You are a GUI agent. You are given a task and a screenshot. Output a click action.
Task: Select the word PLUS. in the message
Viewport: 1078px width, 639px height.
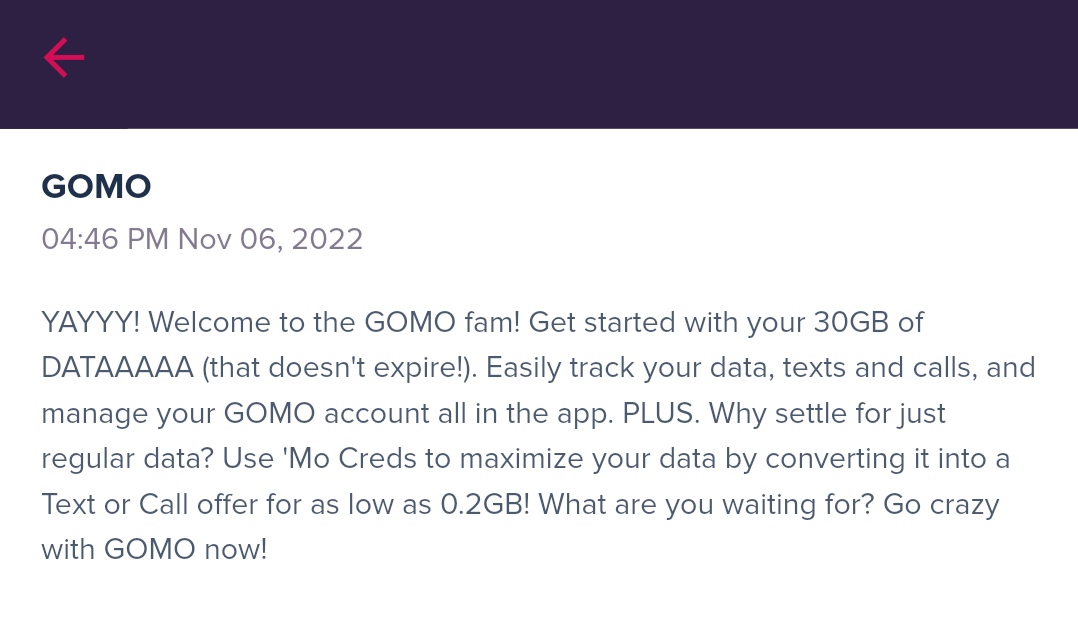click(661, 413)
